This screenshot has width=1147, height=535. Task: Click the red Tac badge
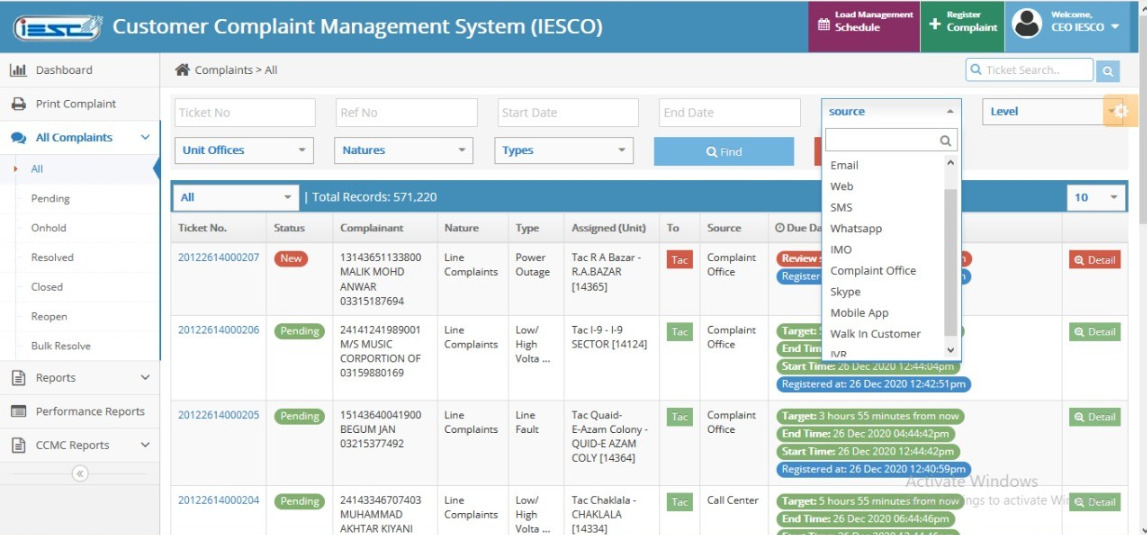point(680,260)
